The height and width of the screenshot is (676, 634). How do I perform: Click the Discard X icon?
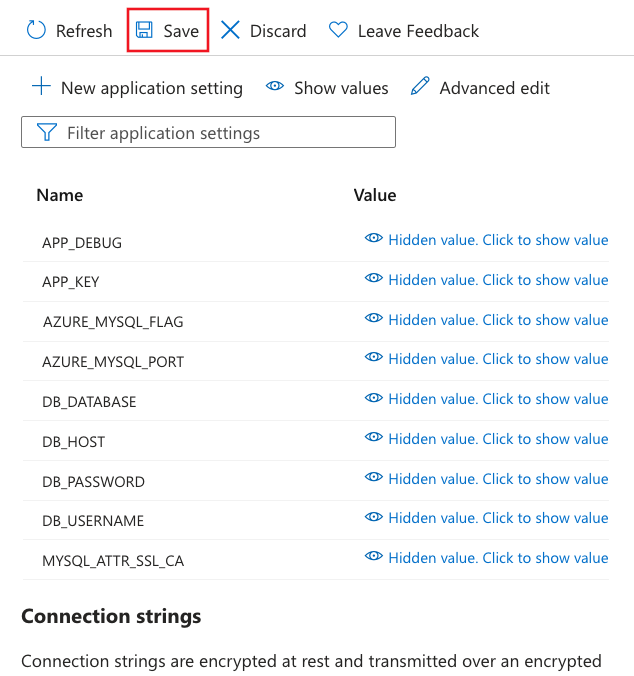coord(230,31)
